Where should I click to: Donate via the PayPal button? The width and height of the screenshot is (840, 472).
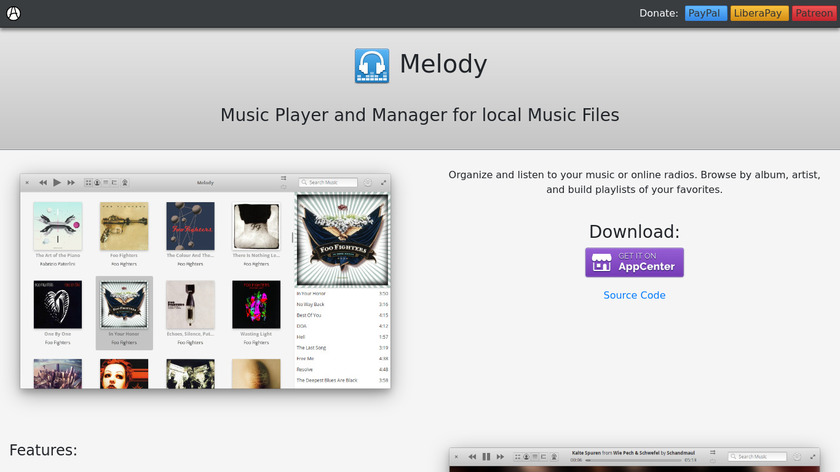[x=705, y=13]
